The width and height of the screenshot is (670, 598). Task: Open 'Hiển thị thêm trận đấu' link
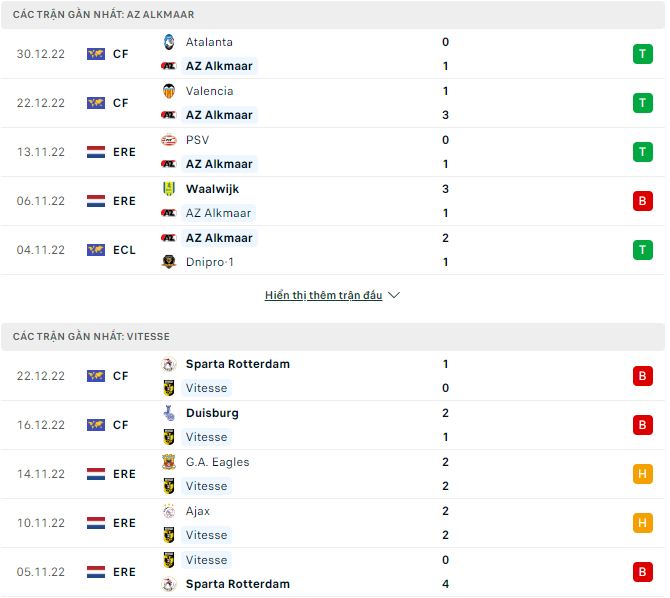pos(323,296)
